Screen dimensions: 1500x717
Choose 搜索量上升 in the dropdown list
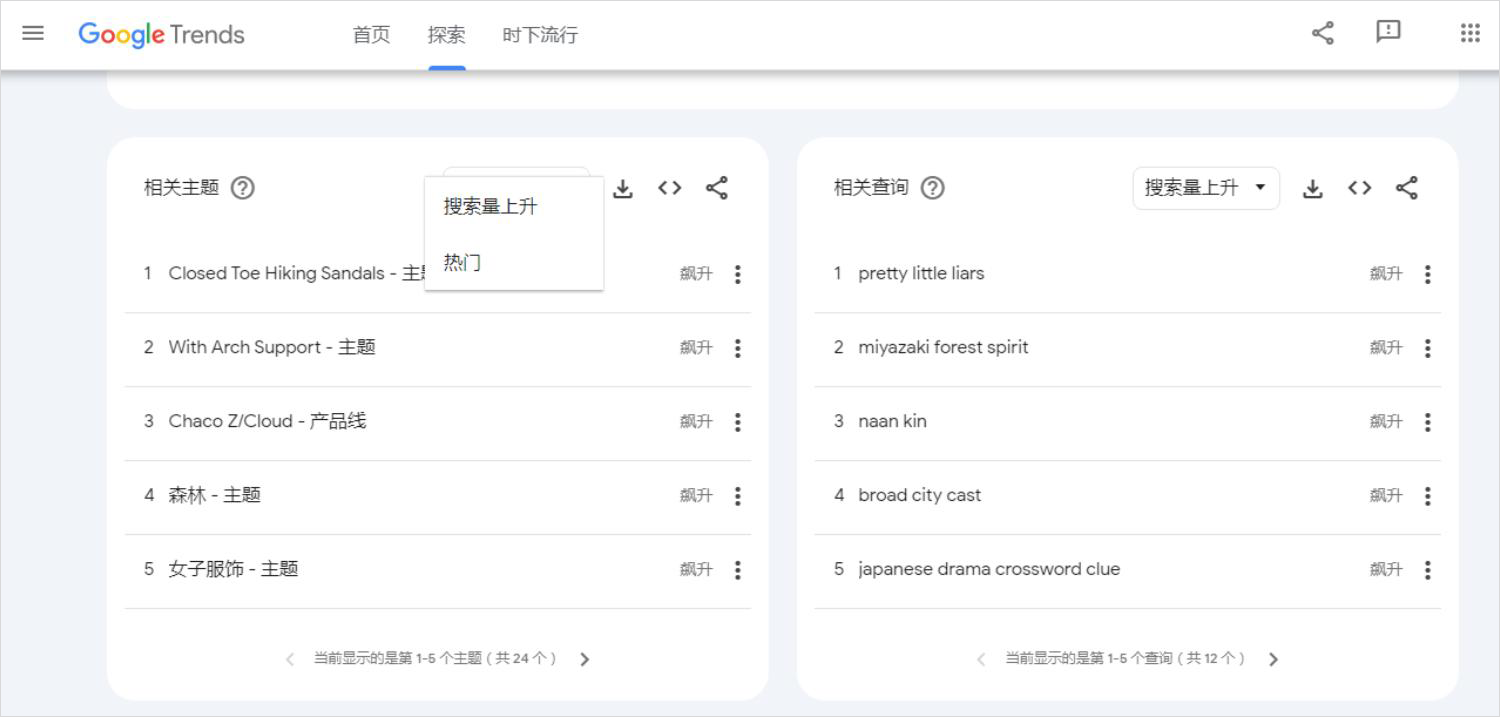click(x=490, y=206)
